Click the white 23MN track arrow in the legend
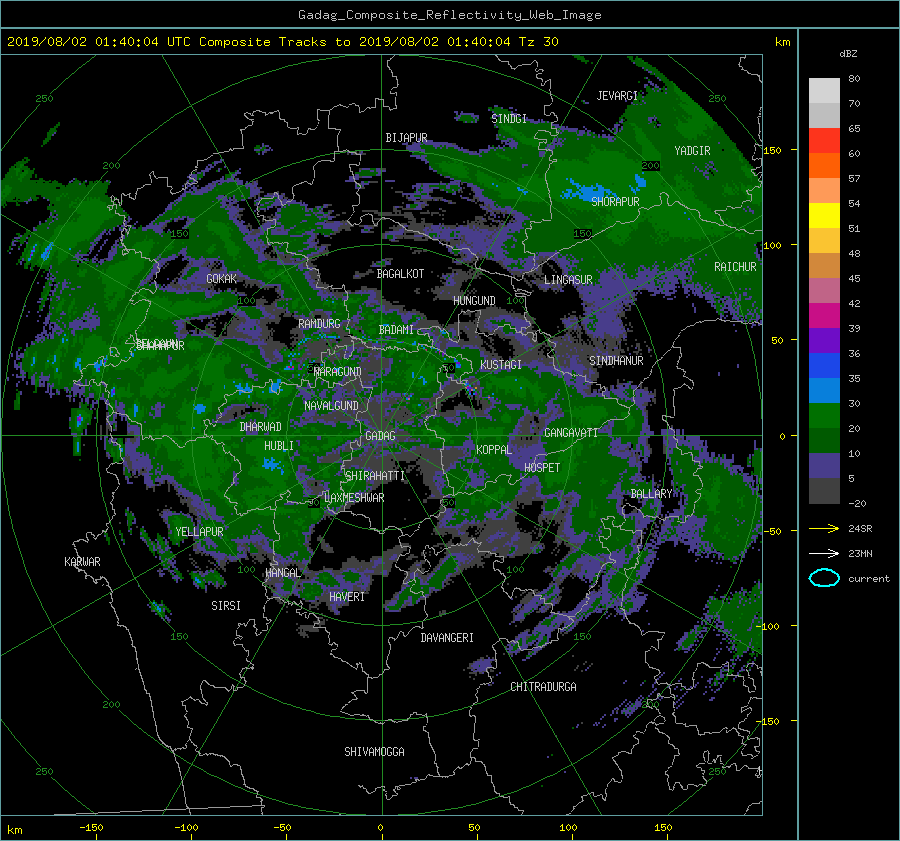Screen dimensions: 900x841 click(824, 553)
